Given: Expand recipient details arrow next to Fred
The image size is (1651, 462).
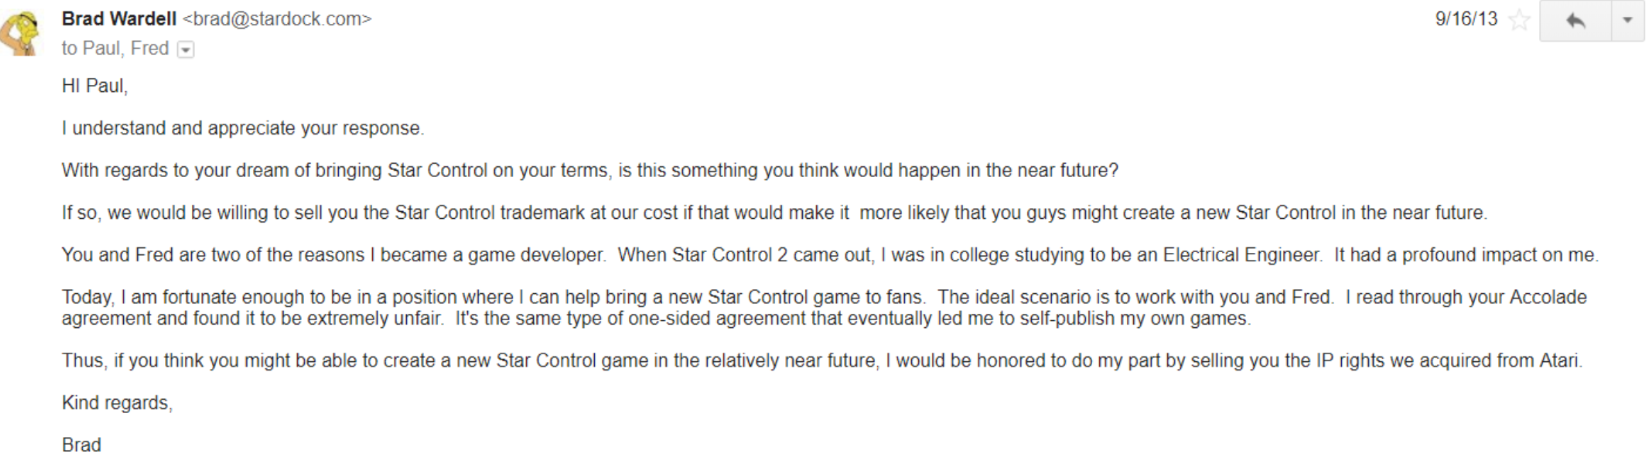Looking at the screenshot, I should coord(186,49).
